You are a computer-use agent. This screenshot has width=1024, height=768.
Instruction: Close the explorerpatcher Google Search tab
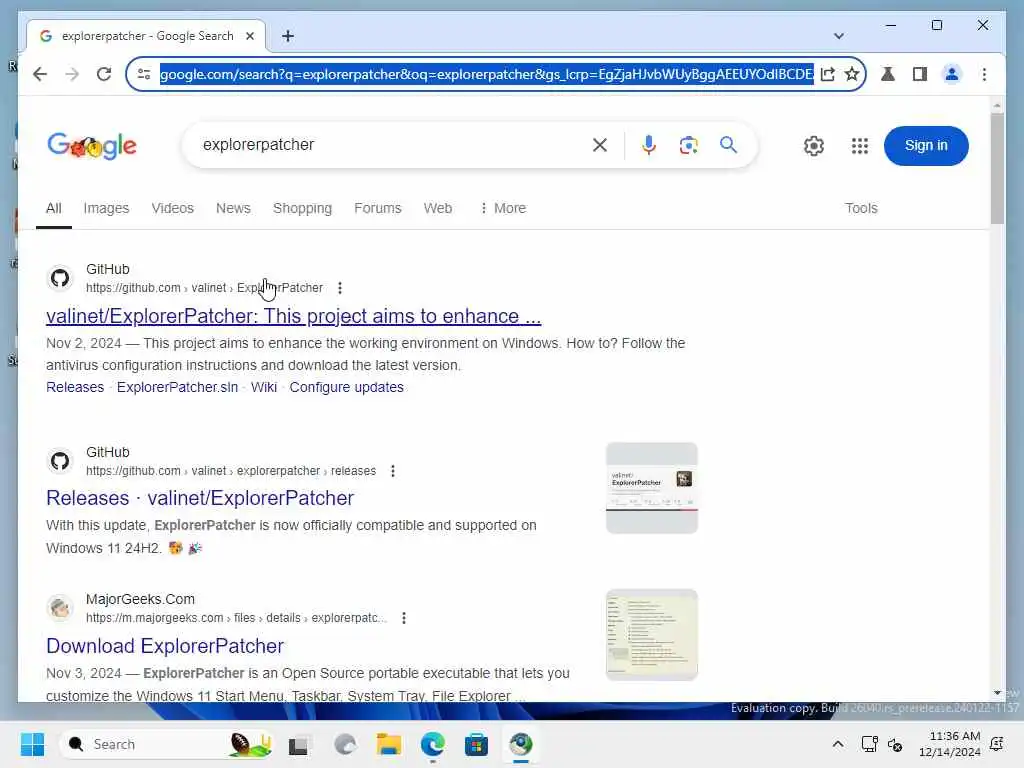pos(249,36)
